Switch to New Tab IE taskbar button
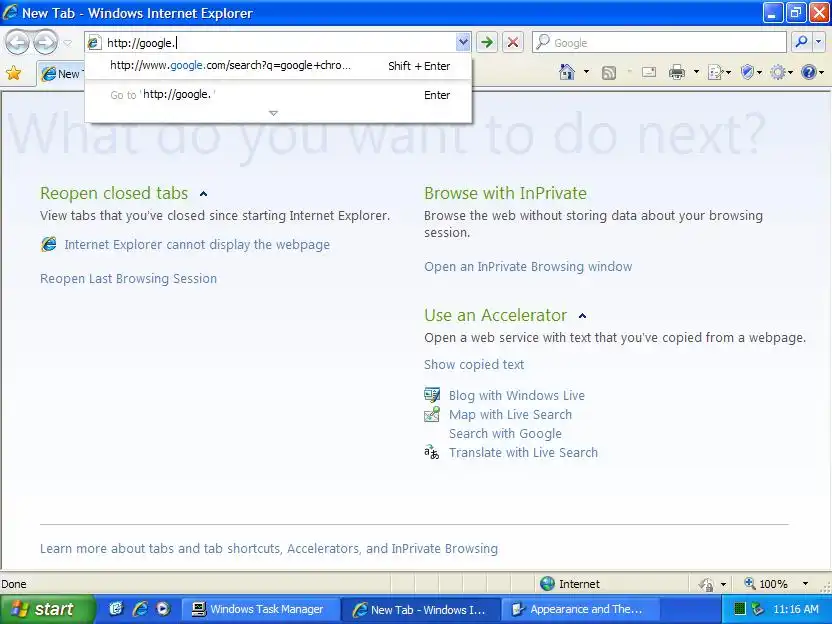832x624 pixels. 421,610
